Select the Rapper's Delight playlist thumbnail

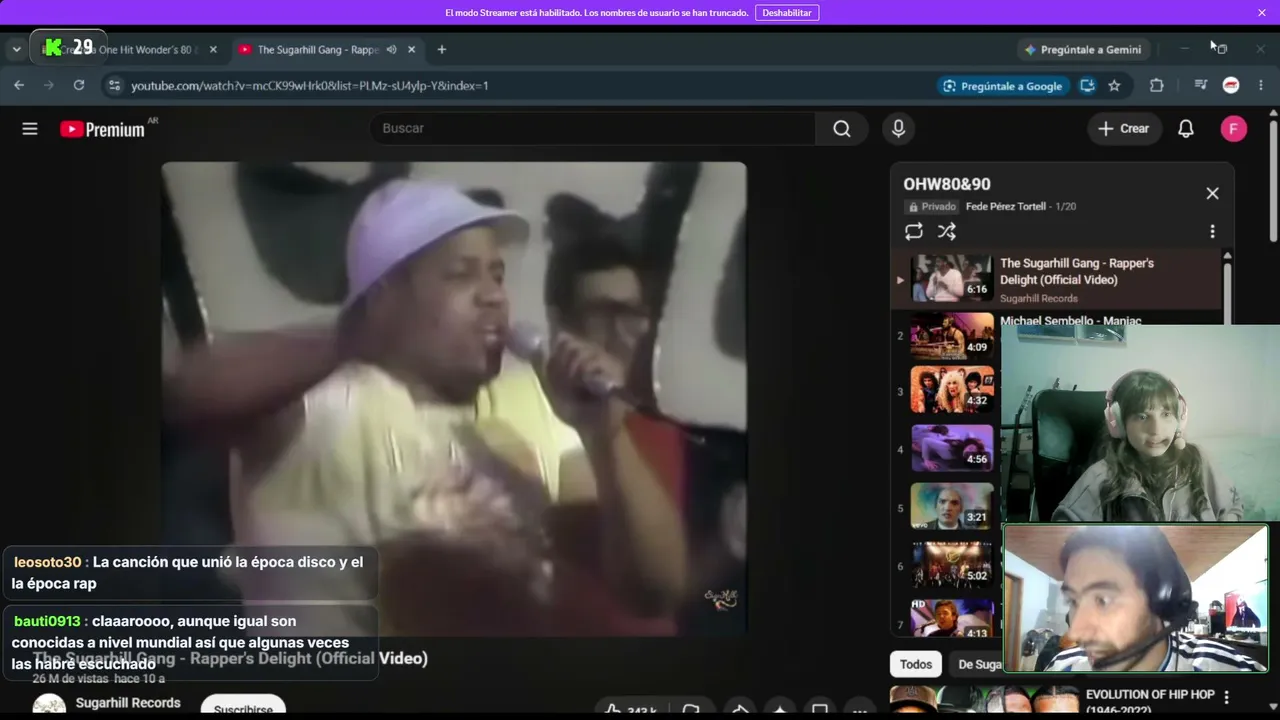pyautogui.click(x=952, y=279)
